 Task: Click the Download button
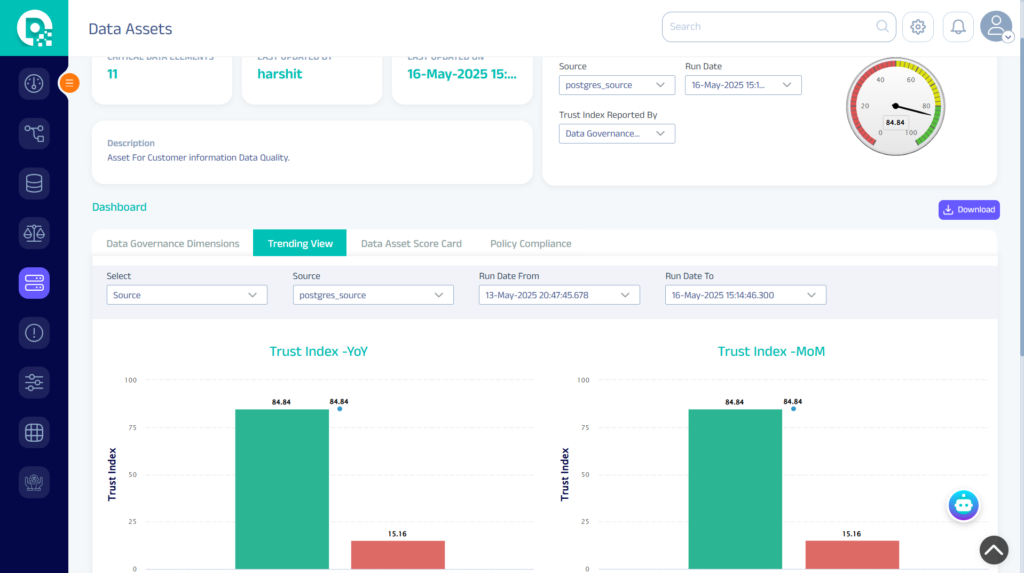[968, 210]
